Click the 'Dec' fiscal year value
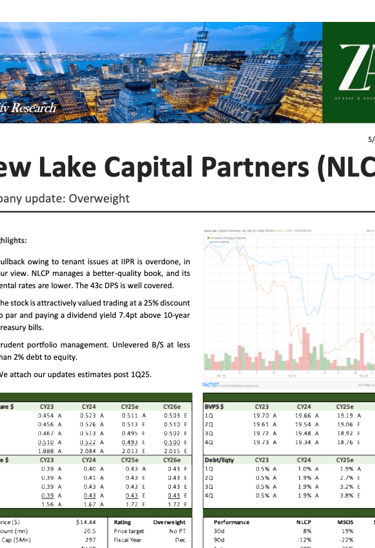375x548 pixels. pyautogui.click(x=180, y=540)
